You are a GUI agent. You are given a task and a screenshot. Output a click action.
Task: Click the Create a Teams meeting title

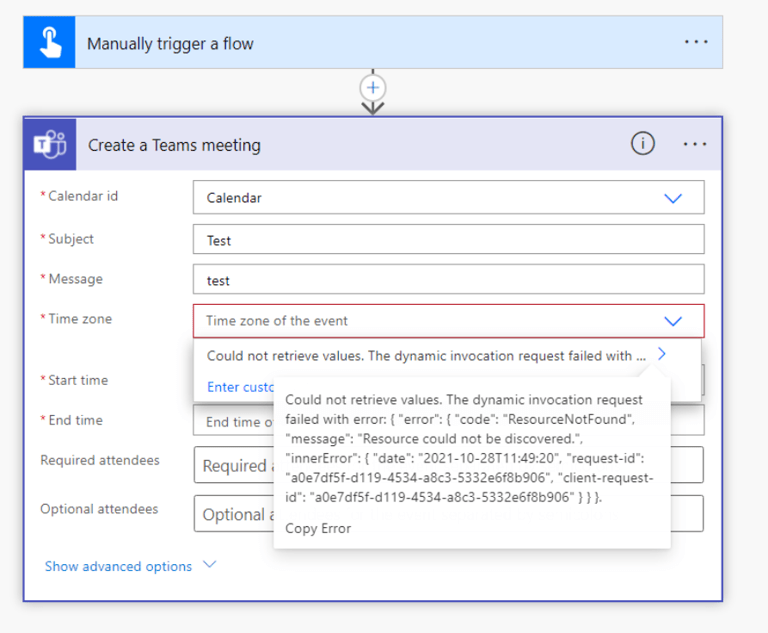click(x=174, y=145)
